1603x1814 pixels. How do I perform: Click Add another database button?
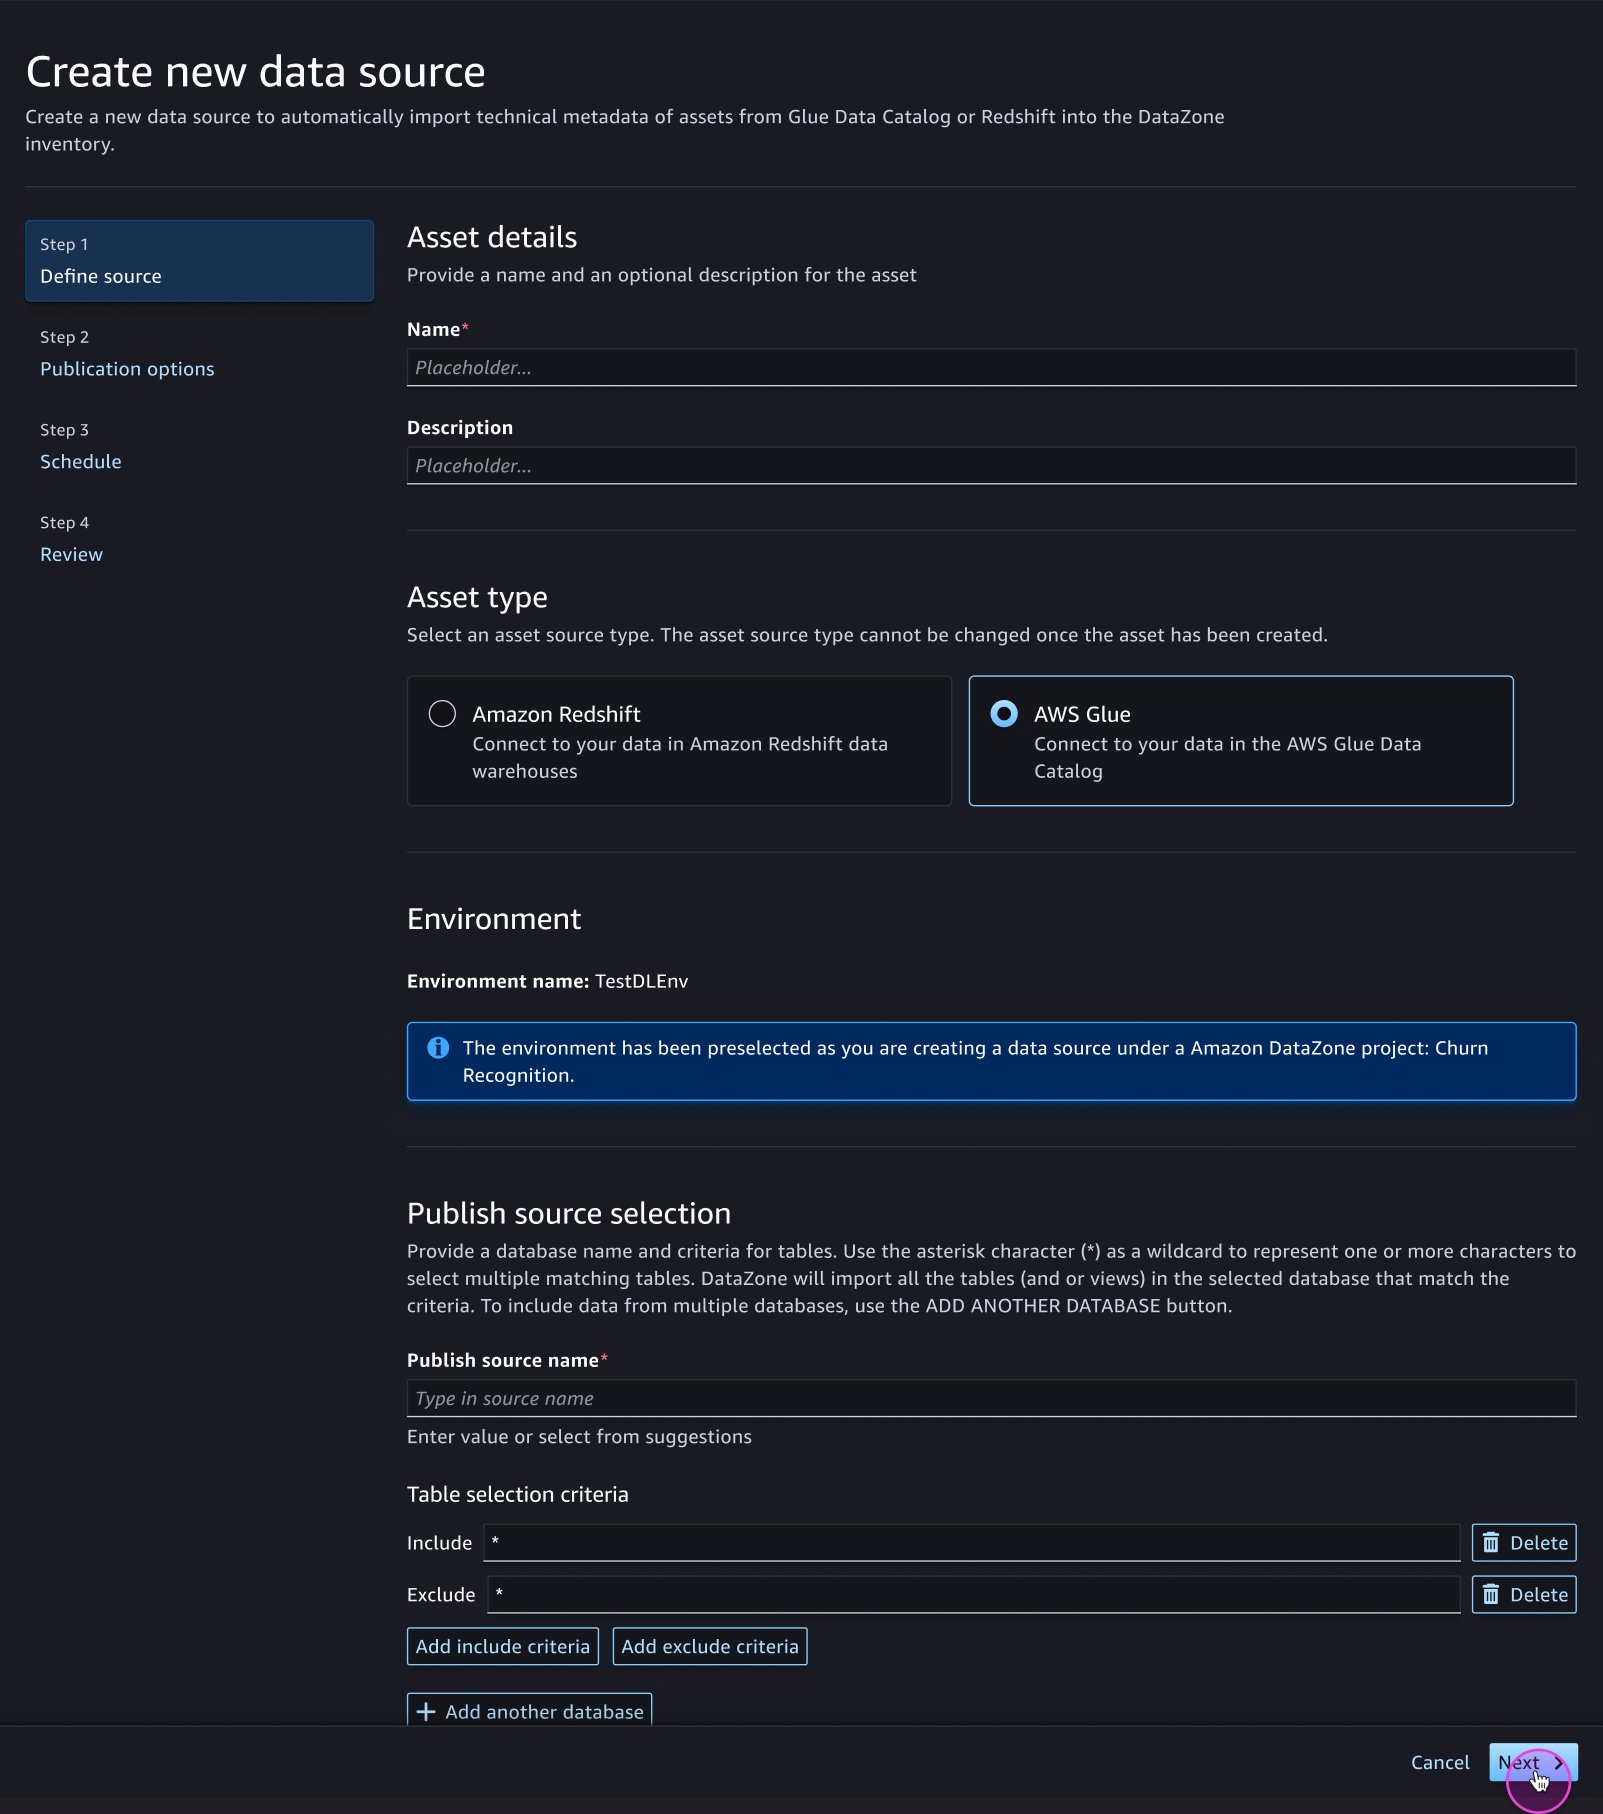point(530,1711)
